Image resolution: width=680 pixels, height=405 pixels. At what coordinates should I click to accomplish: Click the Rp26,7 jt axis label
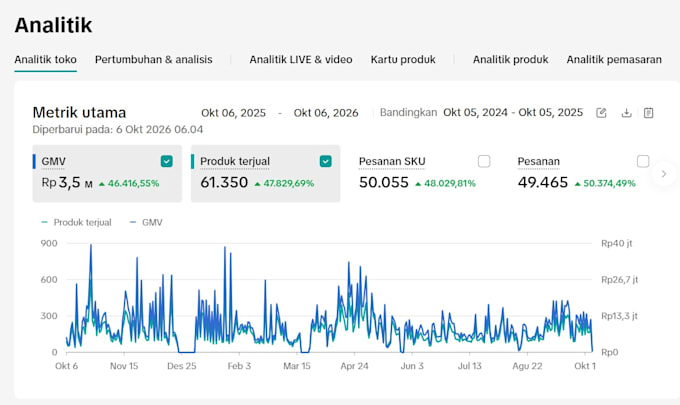[x=619, y=280]
